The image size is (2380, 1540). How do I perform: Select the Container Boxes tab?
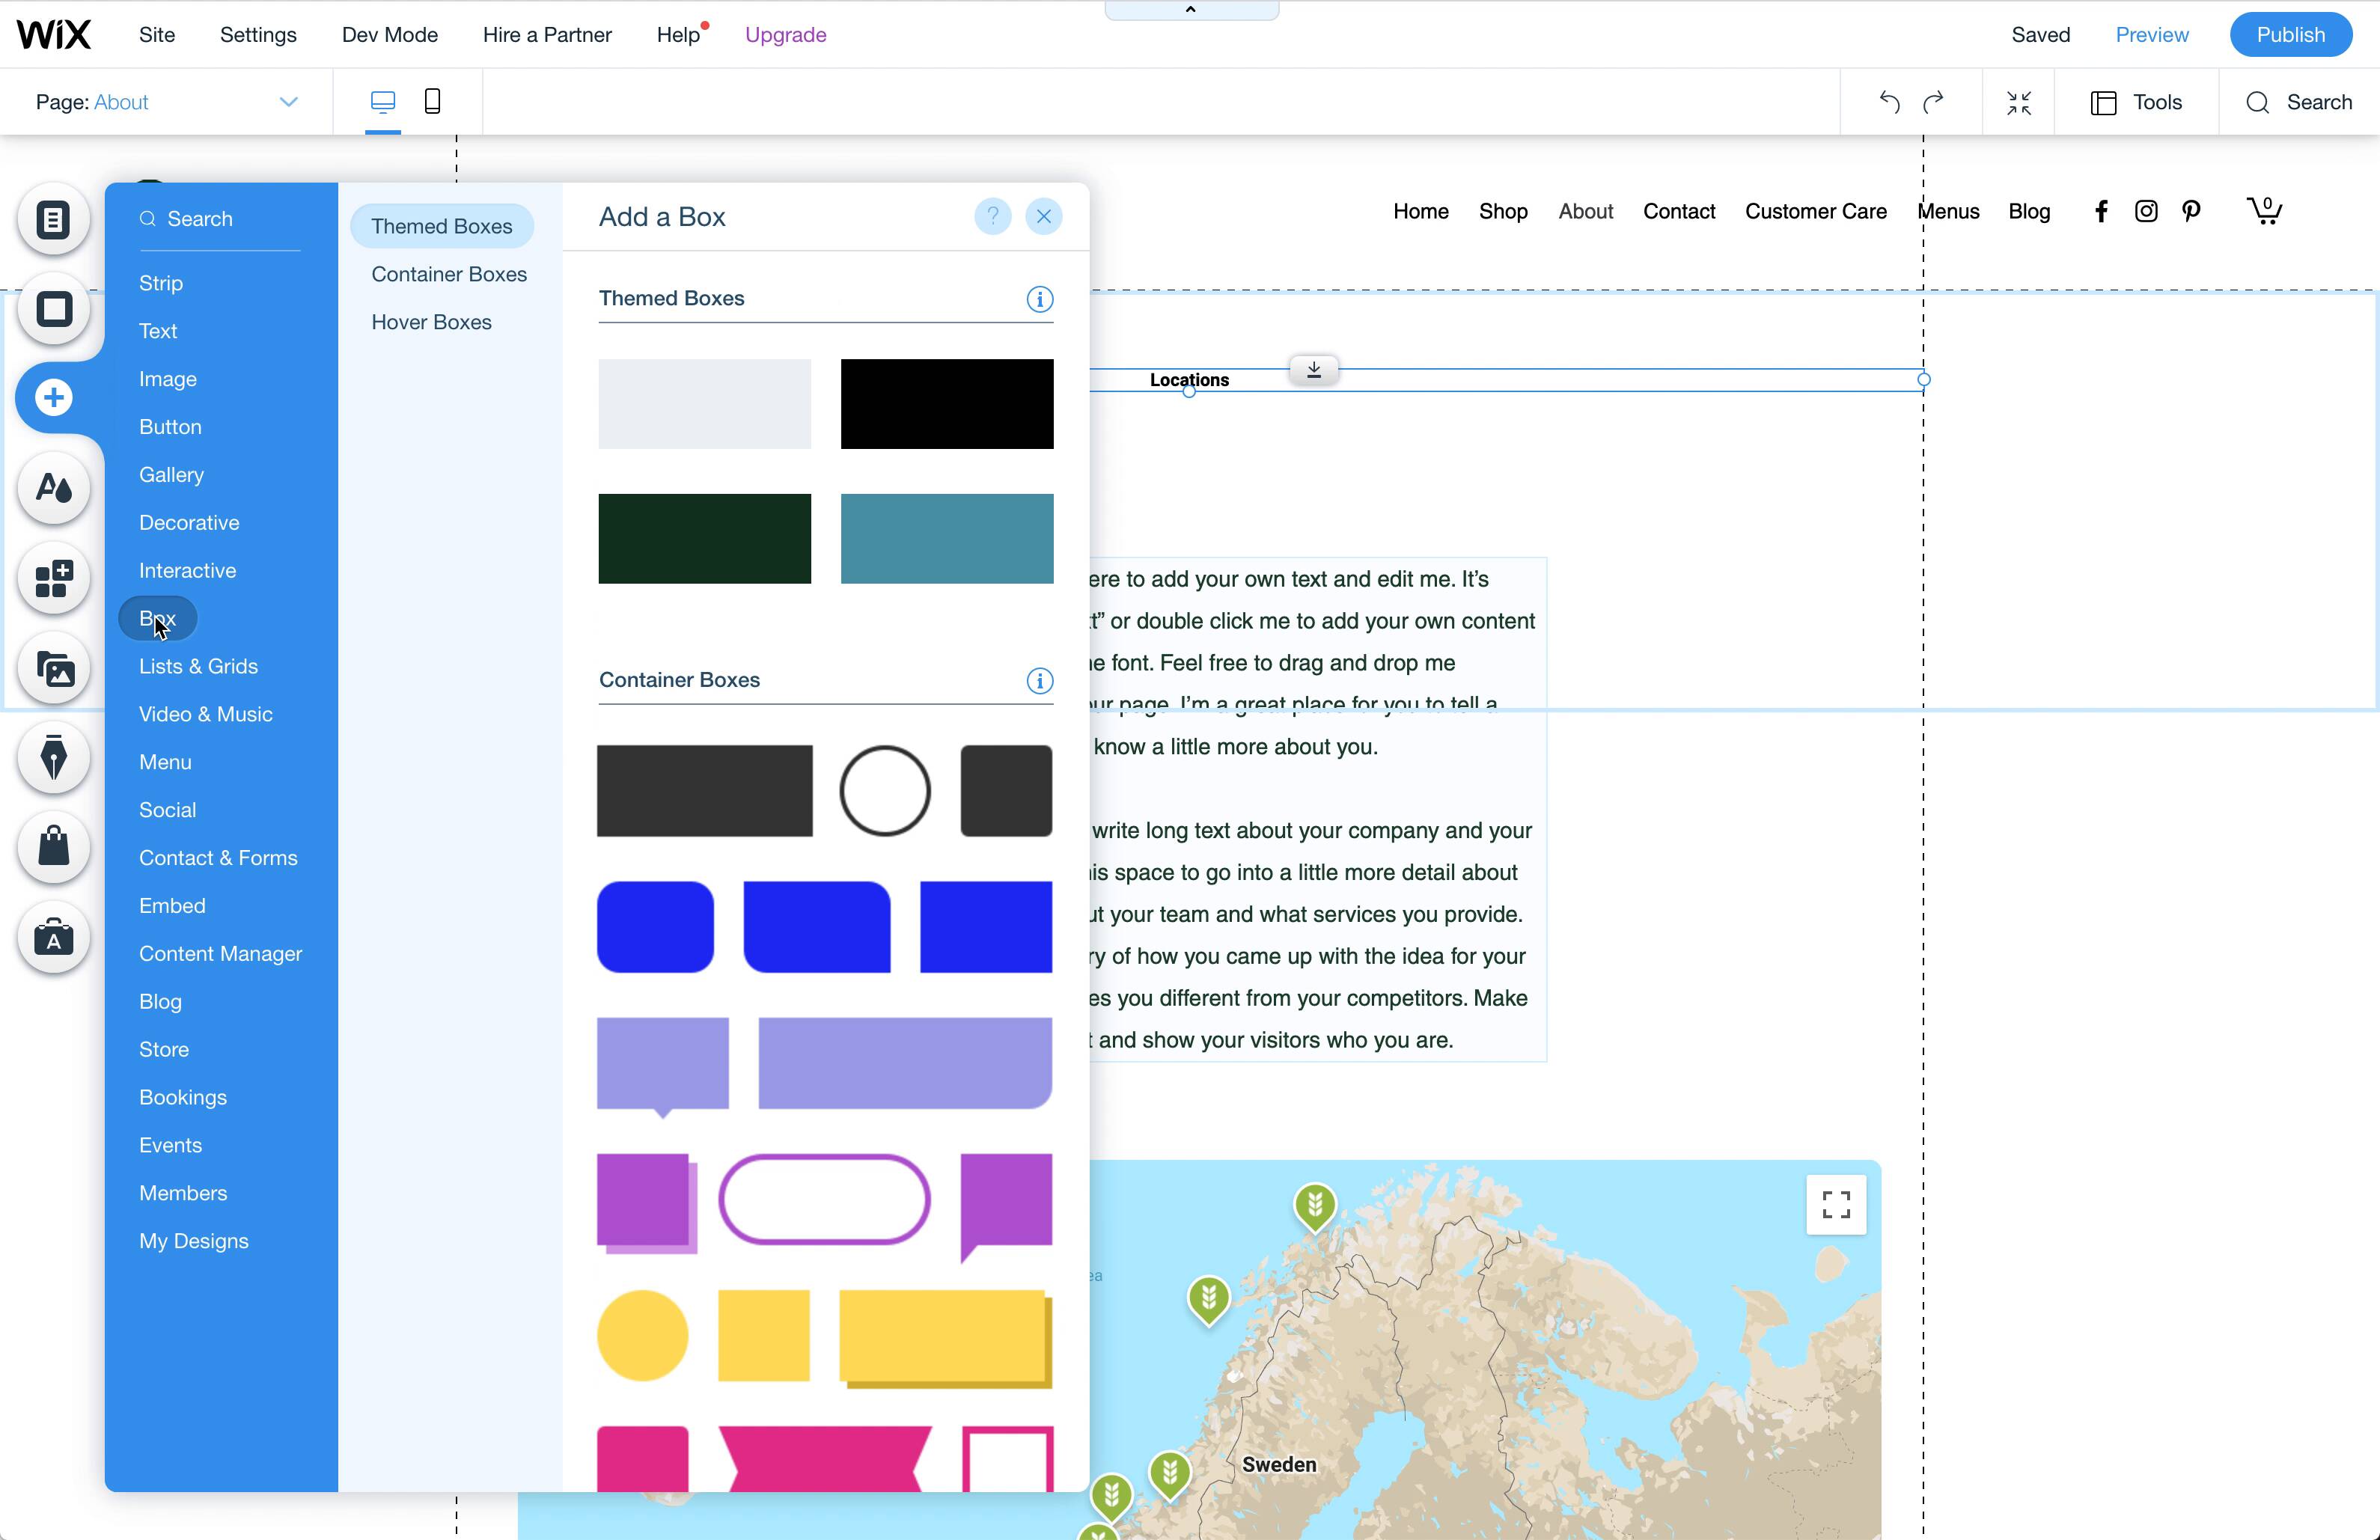point(448,274)
